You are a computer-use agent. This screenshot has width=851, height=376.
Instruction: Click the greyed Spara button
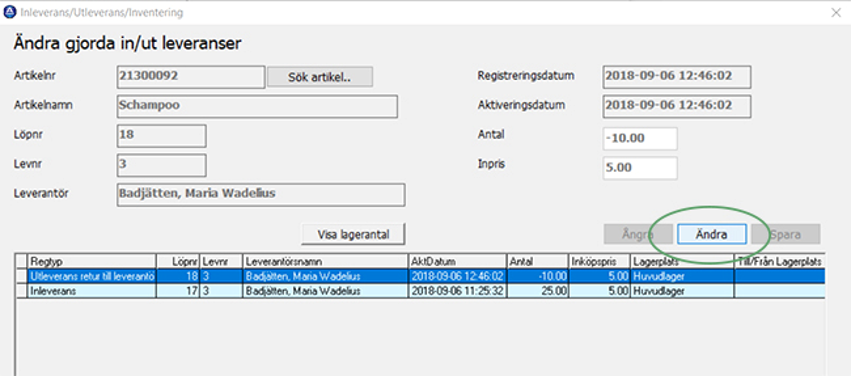(785, 234)
